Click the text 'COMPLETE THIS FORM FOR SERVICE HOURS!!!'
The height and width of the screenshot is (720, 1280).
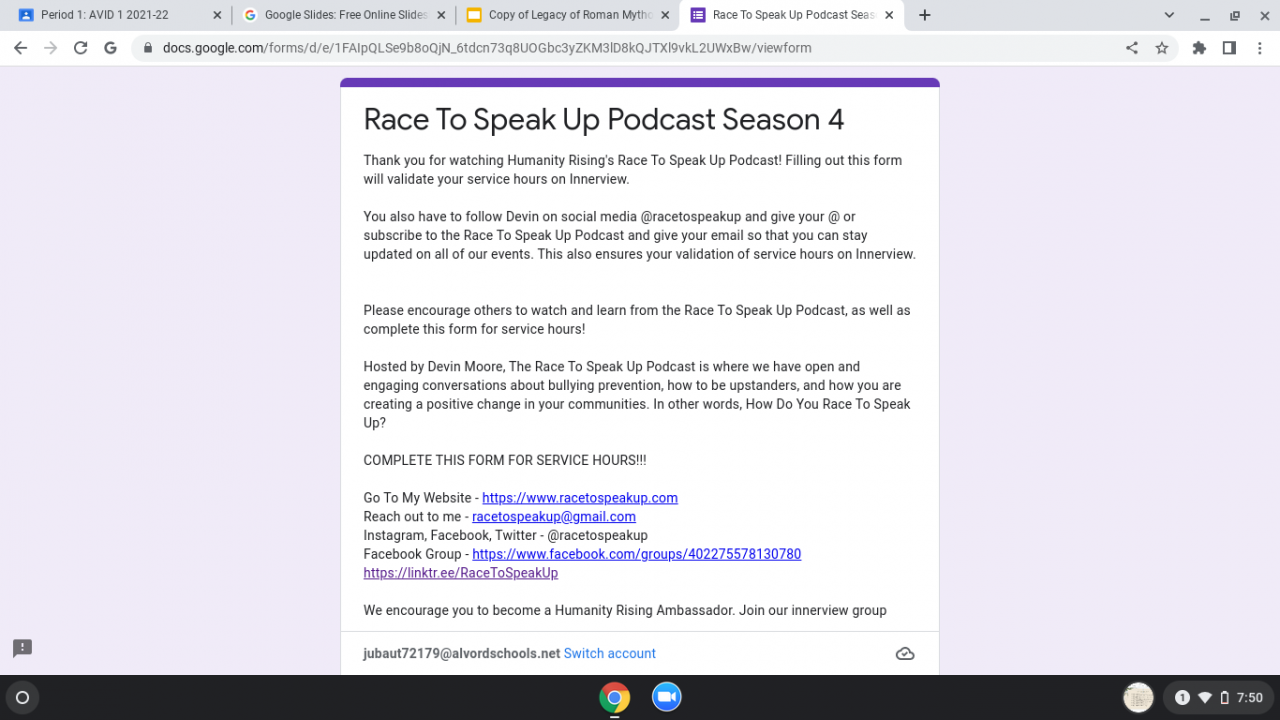point(505,460)
